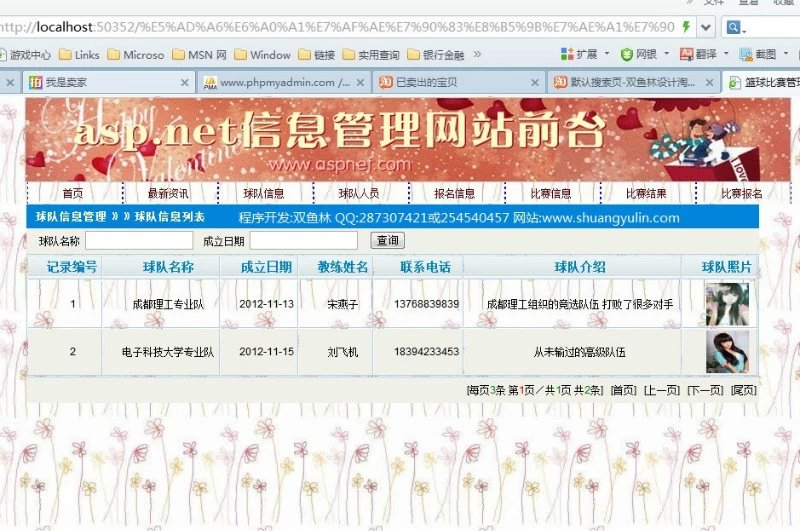800x531 pixels.
Task: Click the 从未输过的高级队伍 description cell
Action: tap(580, 352)
